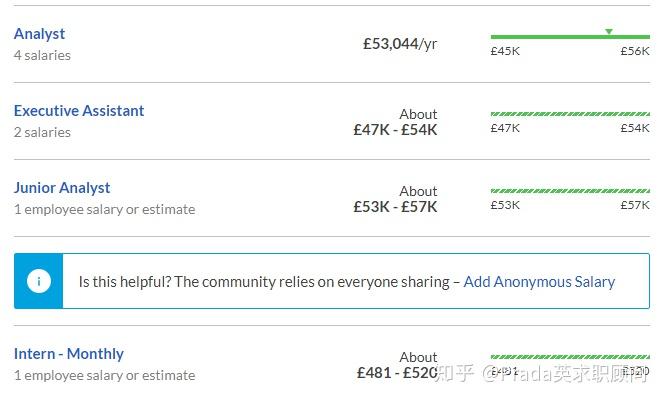The height and width of the screenshot is (402, 665).
Task: Click the '2 salaries' count under Executive Assistant
Action: click(x=42, y=132)
